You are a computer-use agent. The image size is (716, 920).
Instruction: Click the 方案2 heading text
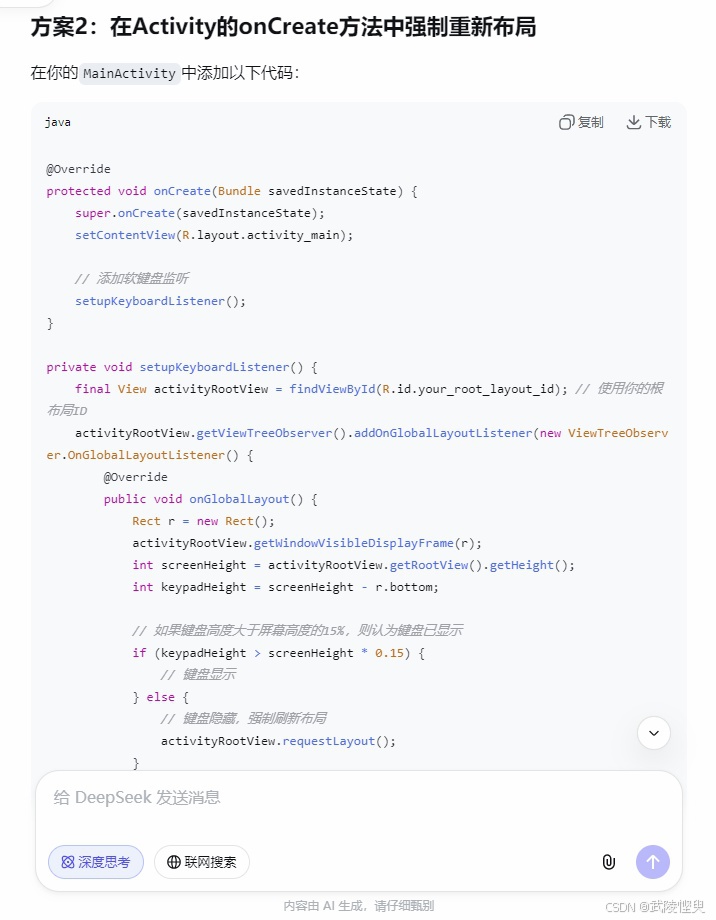(283, 27)
